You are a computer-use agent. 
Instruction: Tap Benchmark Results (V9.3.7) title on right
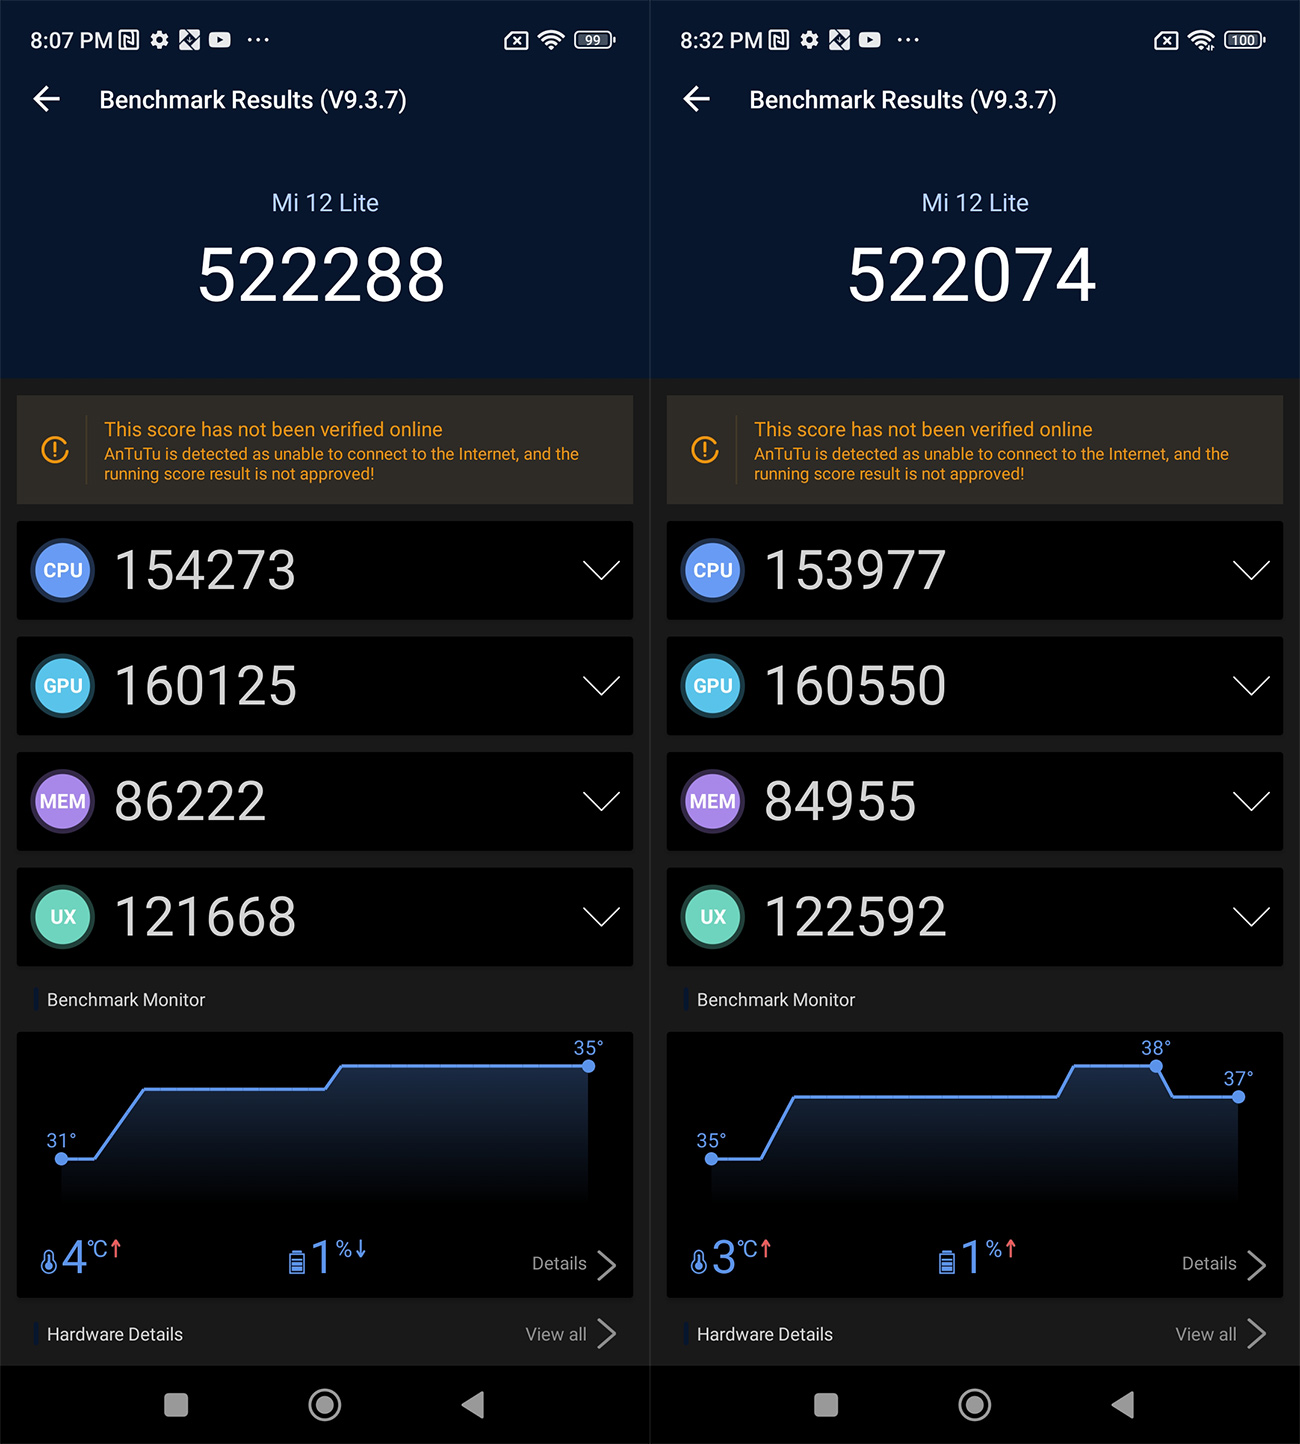pyautogui.click(x=903, y=100)
